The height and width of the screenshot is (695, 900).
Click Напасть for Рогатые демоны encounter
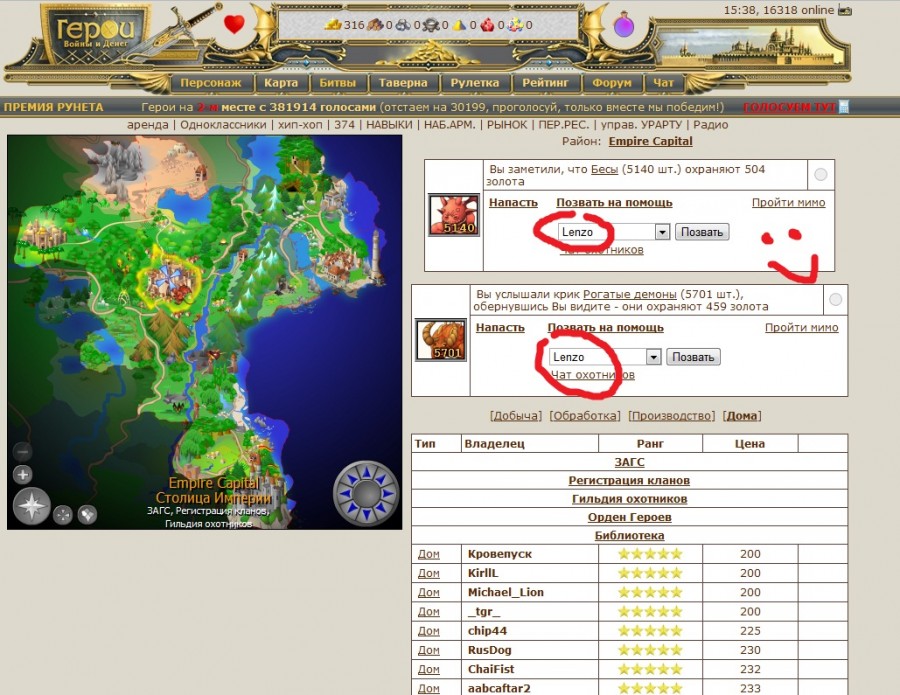coord(500,328)
